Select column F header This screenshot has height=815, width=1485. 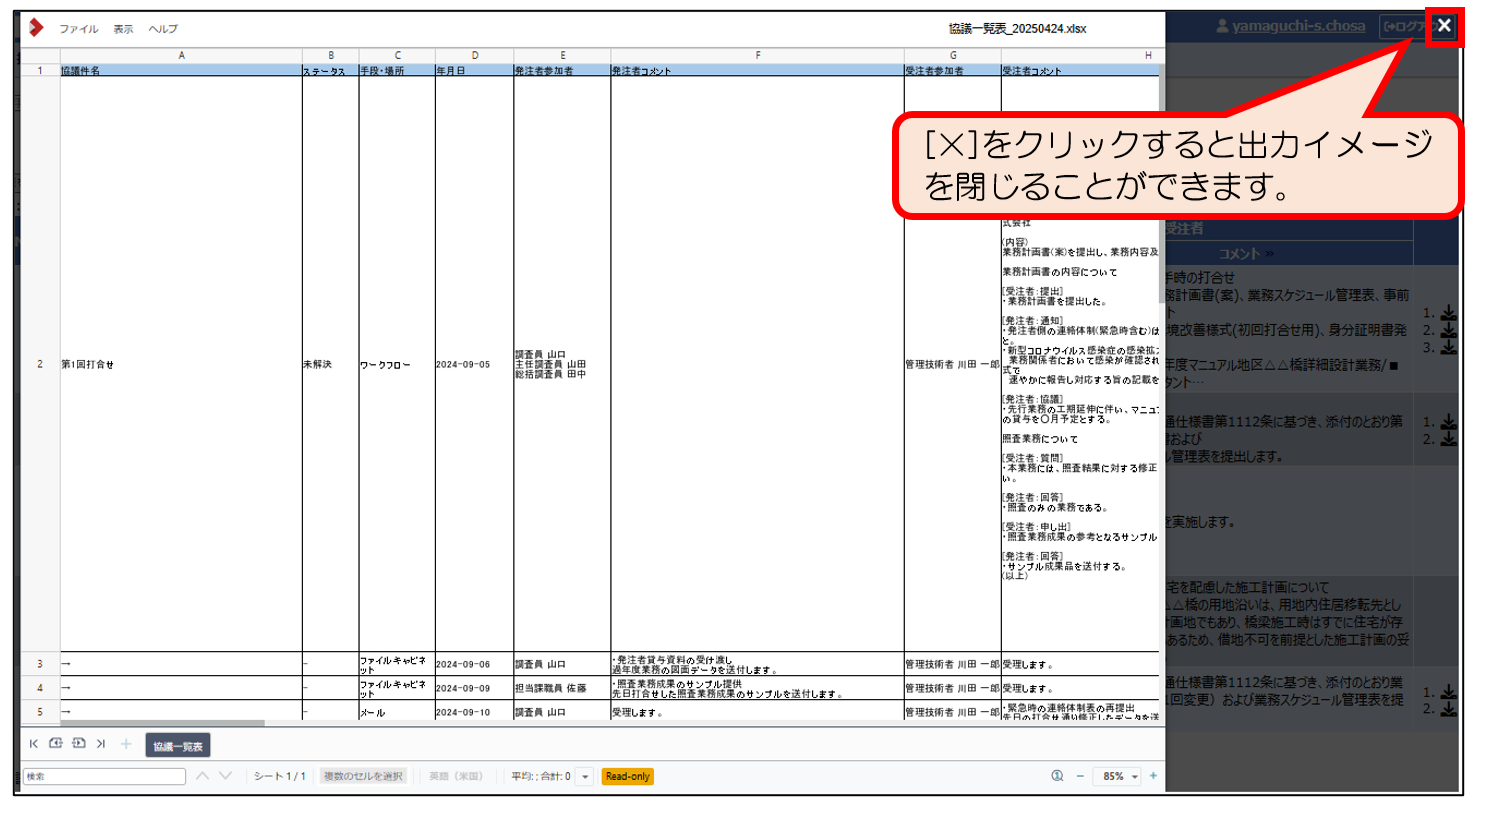tap(757, 56)
